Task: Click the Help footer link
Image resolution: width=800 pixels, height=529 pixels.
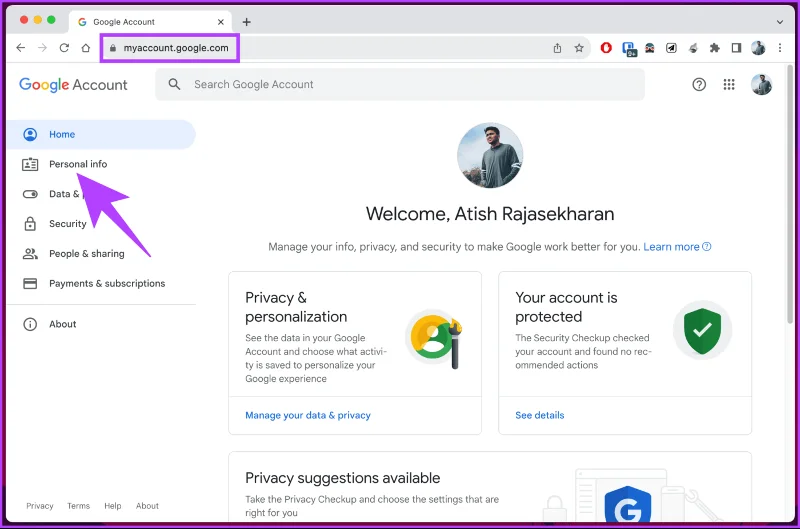Action: click(x=113, y=506)
